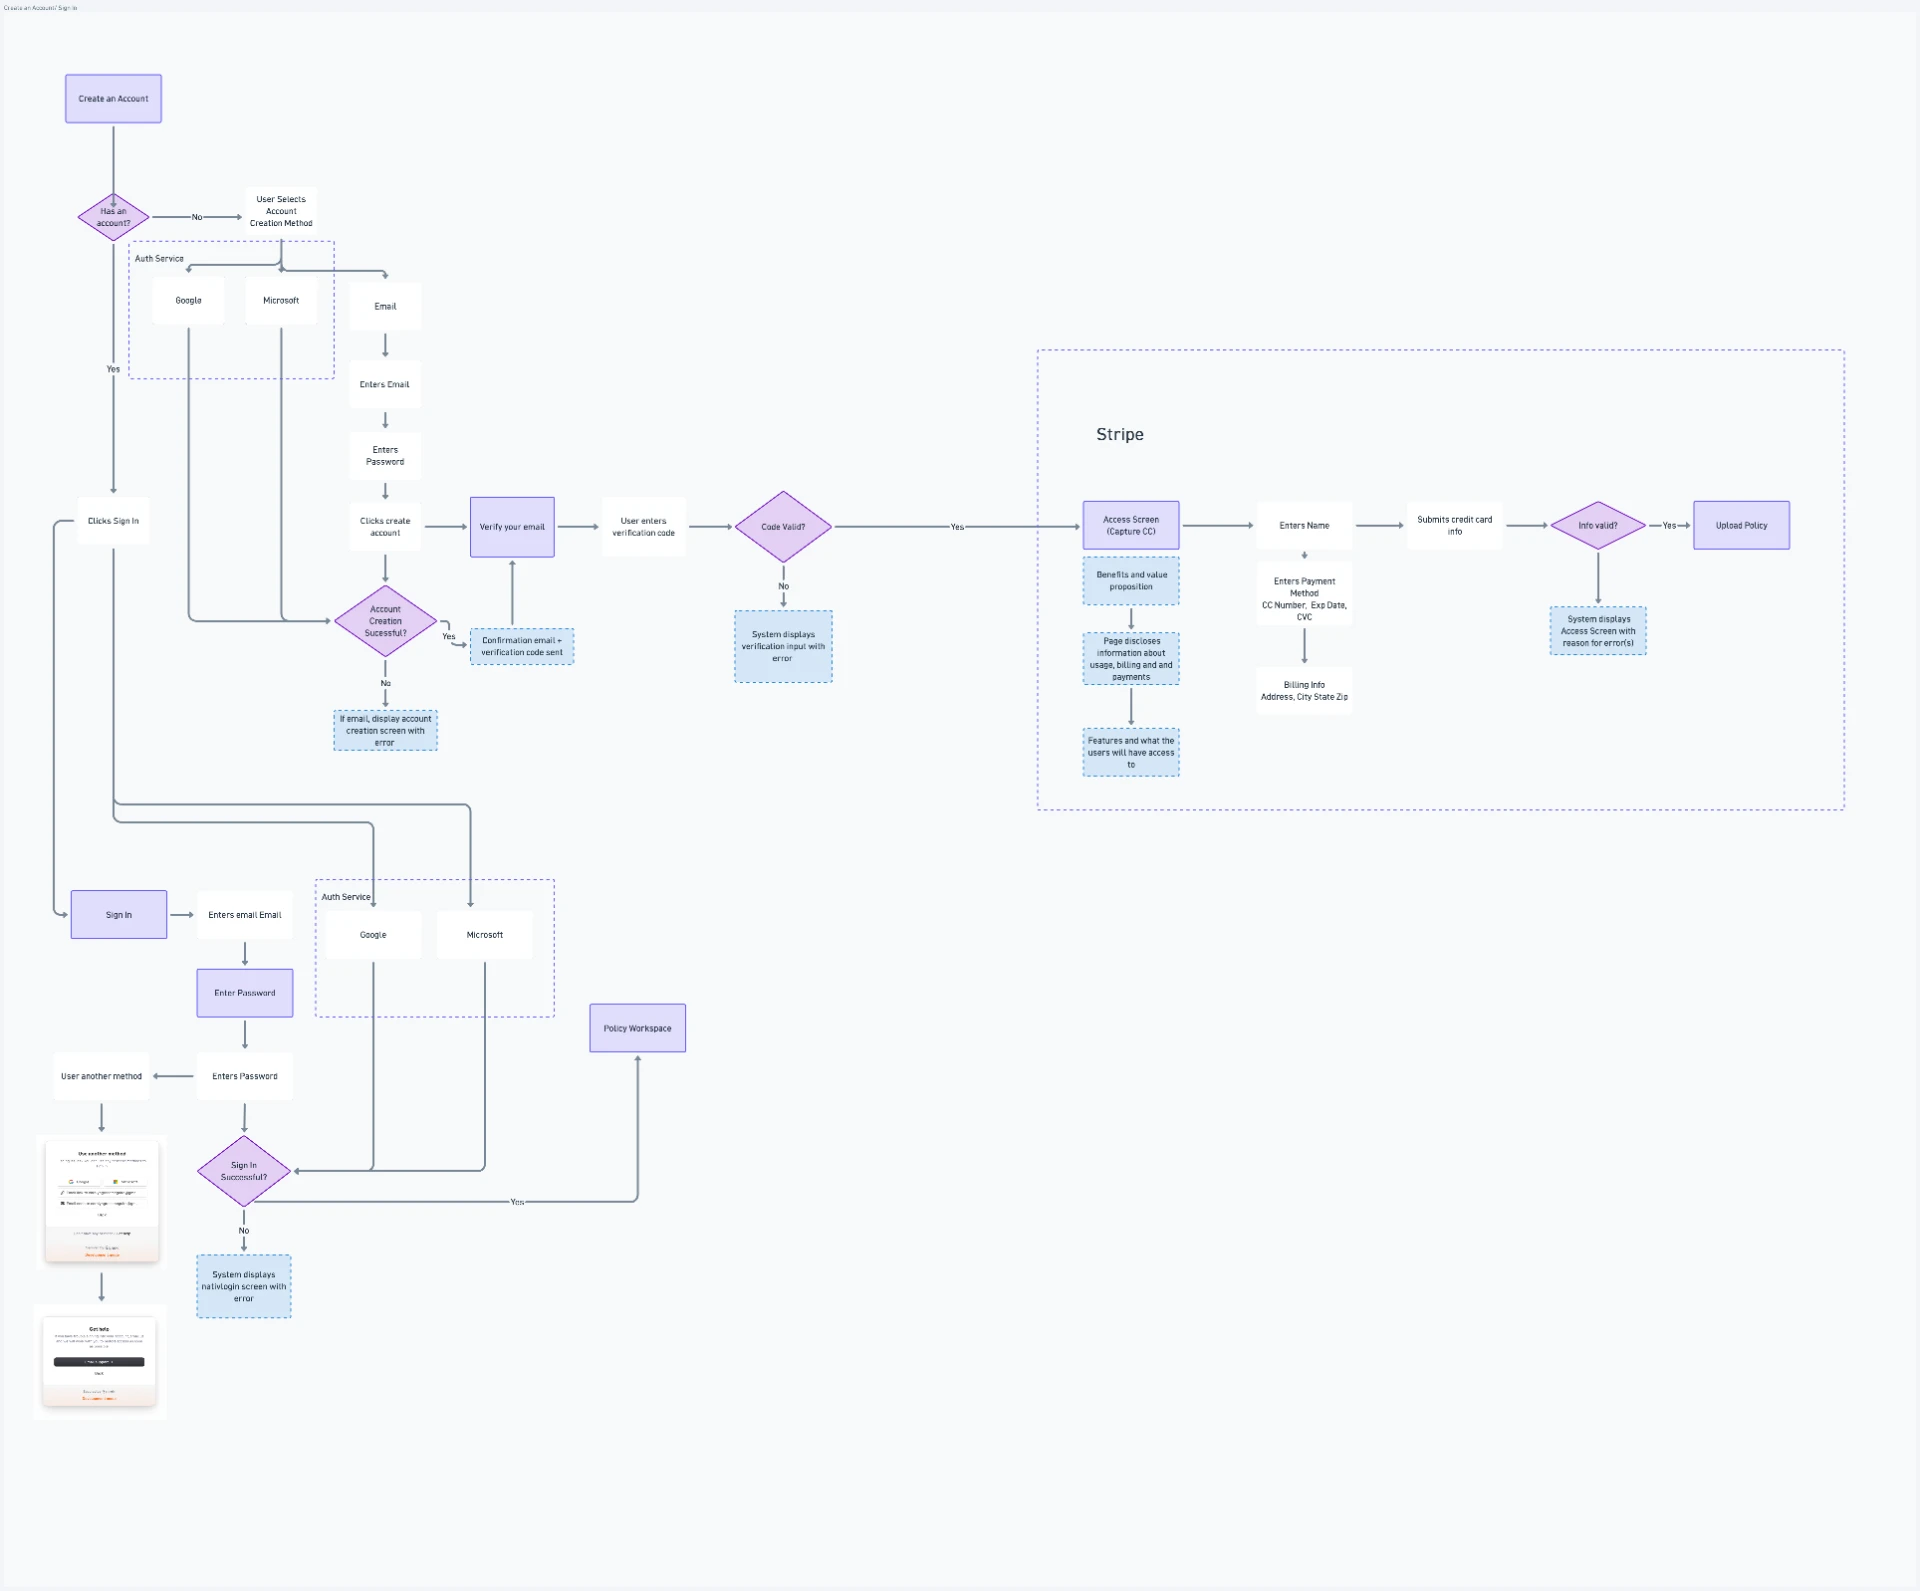Select the purple 'Sign In' box
The width and height of the screenshot is (1920, 1591).
click(x=119, y=915)
